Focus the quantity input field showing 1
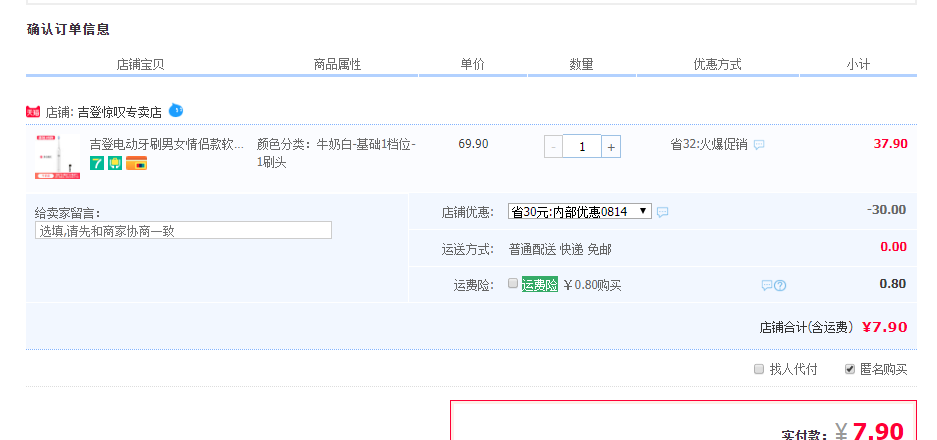The height and width of the screenshot is (440, 937). (582, 146)
